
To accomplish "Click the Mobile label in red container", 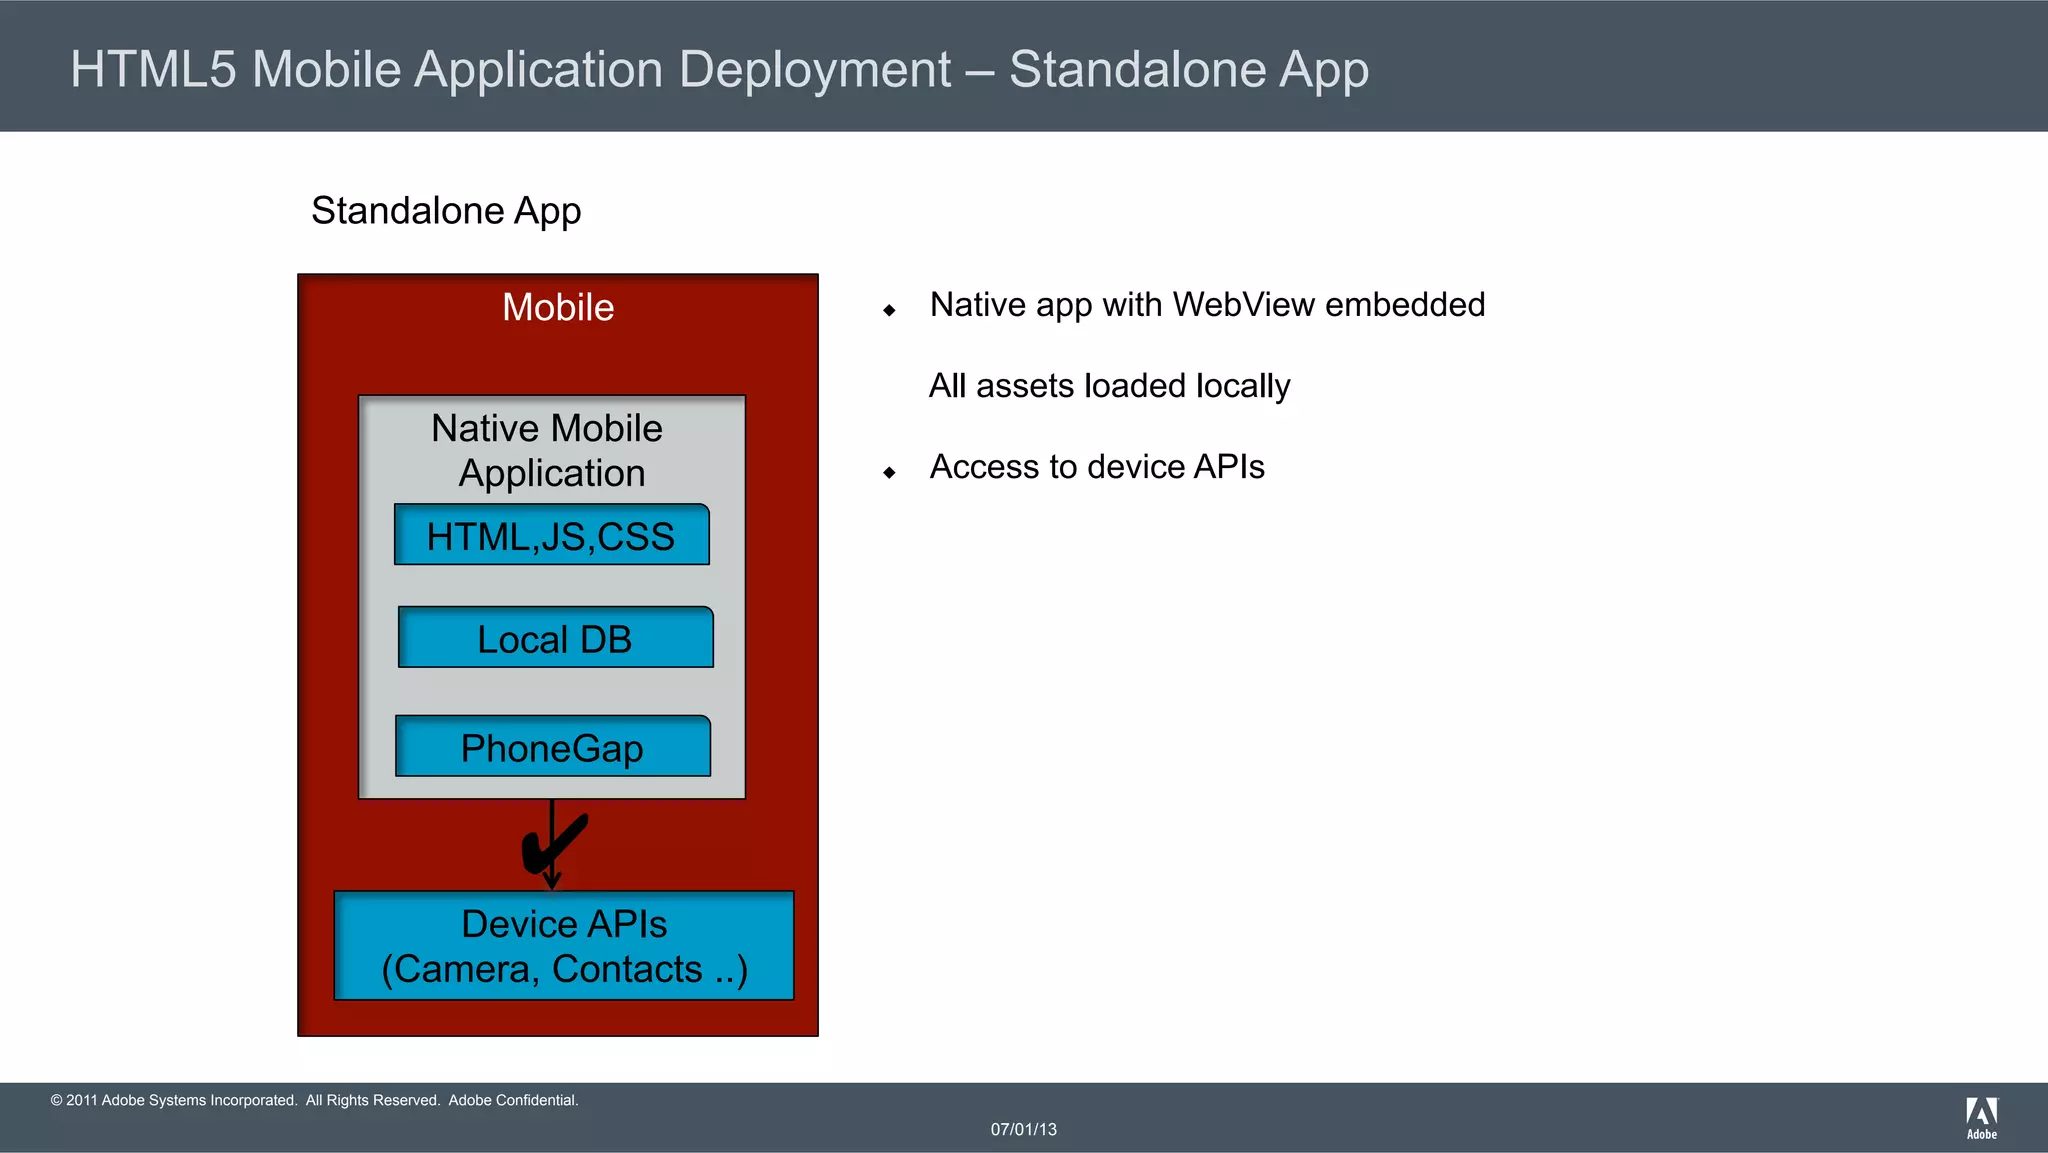I will click(x=558, y=307).
